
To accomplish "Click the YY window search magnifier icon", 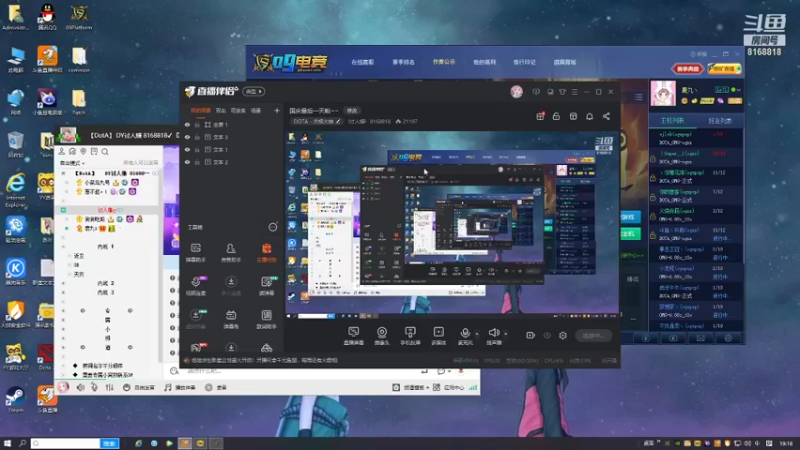I will click(105, 152).
